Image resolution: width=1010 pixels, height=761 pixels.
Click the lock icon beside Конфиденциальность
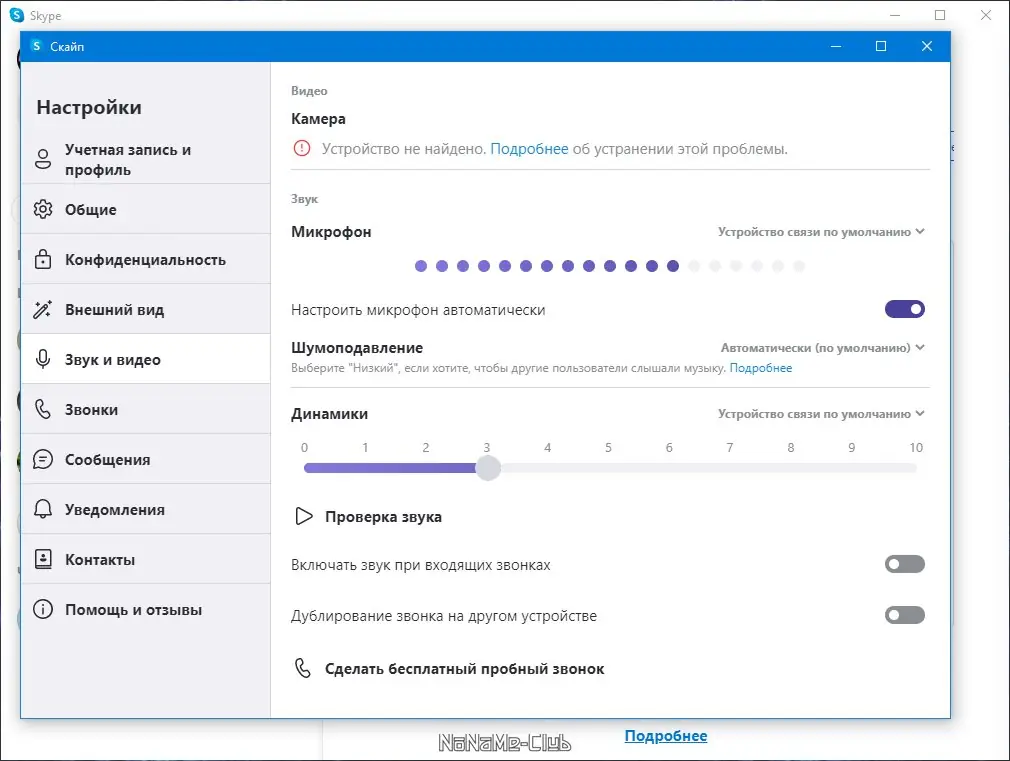(x=43, y=259)
